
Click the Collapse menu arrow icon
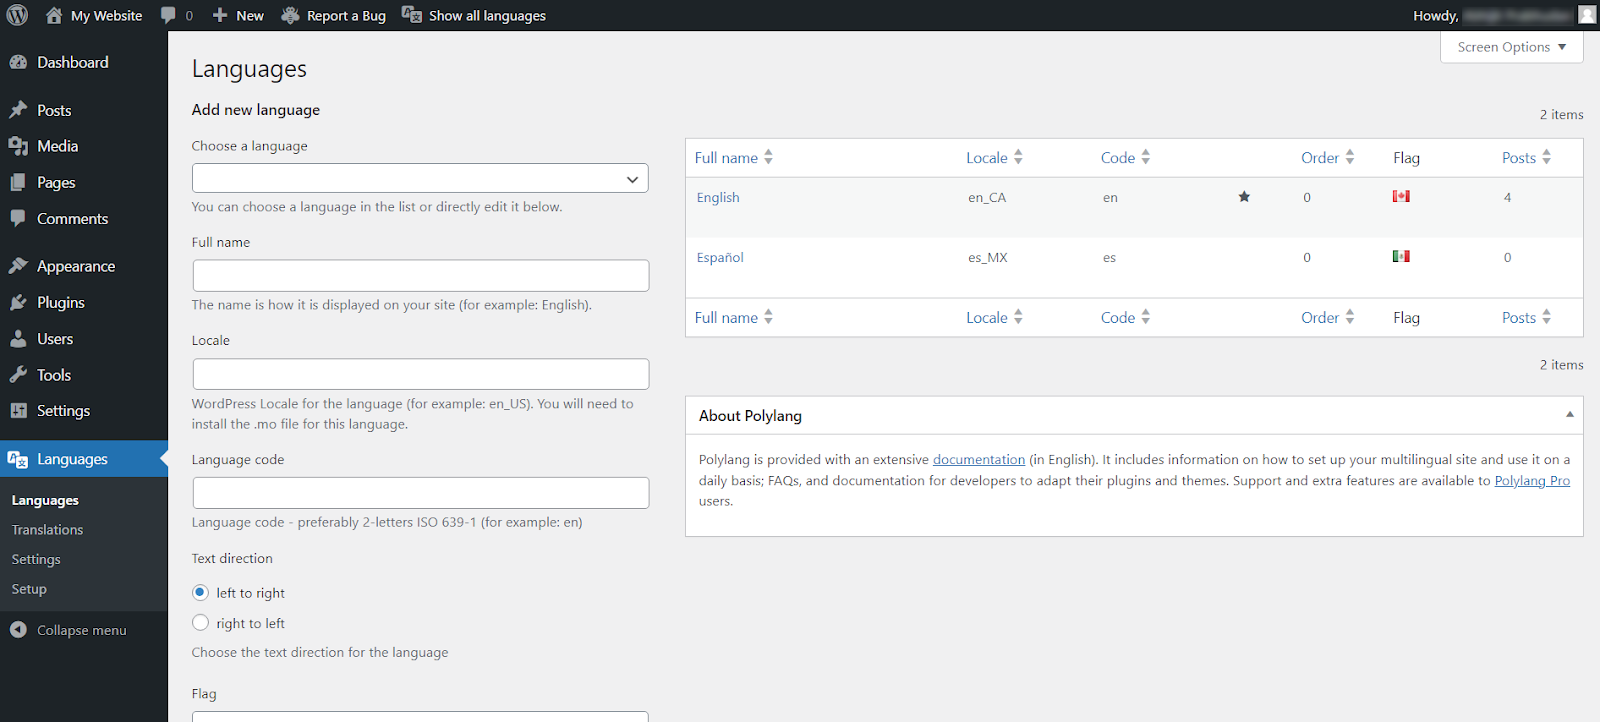18,630
